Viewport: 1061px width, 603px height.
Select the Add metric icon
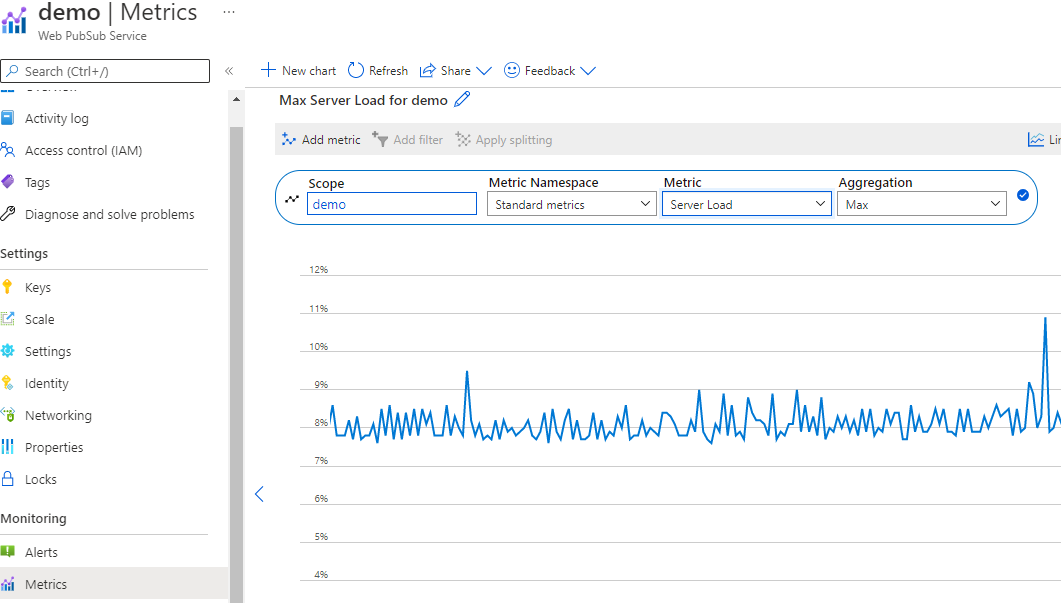289,139
